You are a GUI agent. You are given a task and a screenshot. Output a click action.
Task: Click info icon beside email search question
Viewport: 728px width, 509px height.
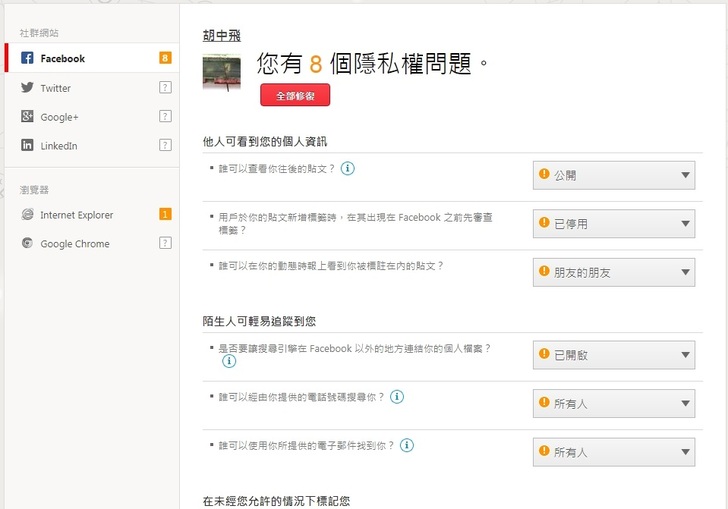407,445
